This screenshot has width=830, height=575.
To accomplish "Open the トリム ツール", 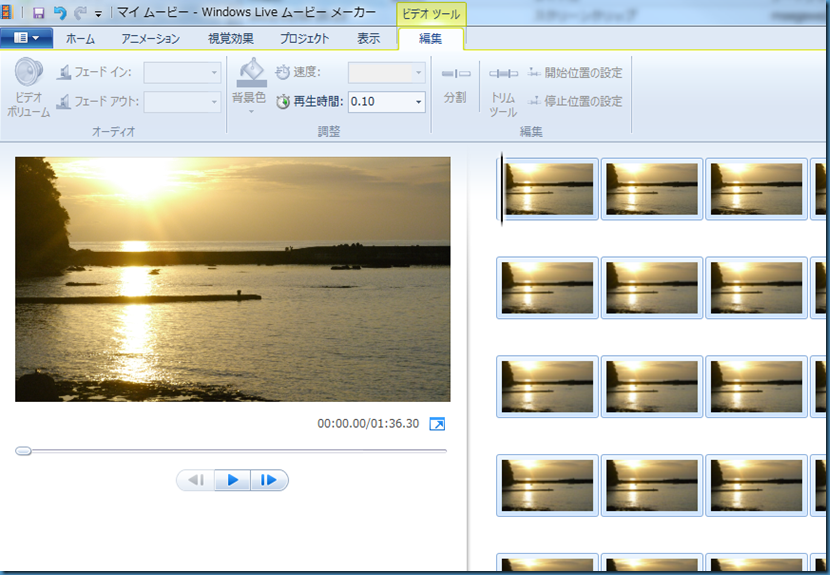I will click(503, 92).
